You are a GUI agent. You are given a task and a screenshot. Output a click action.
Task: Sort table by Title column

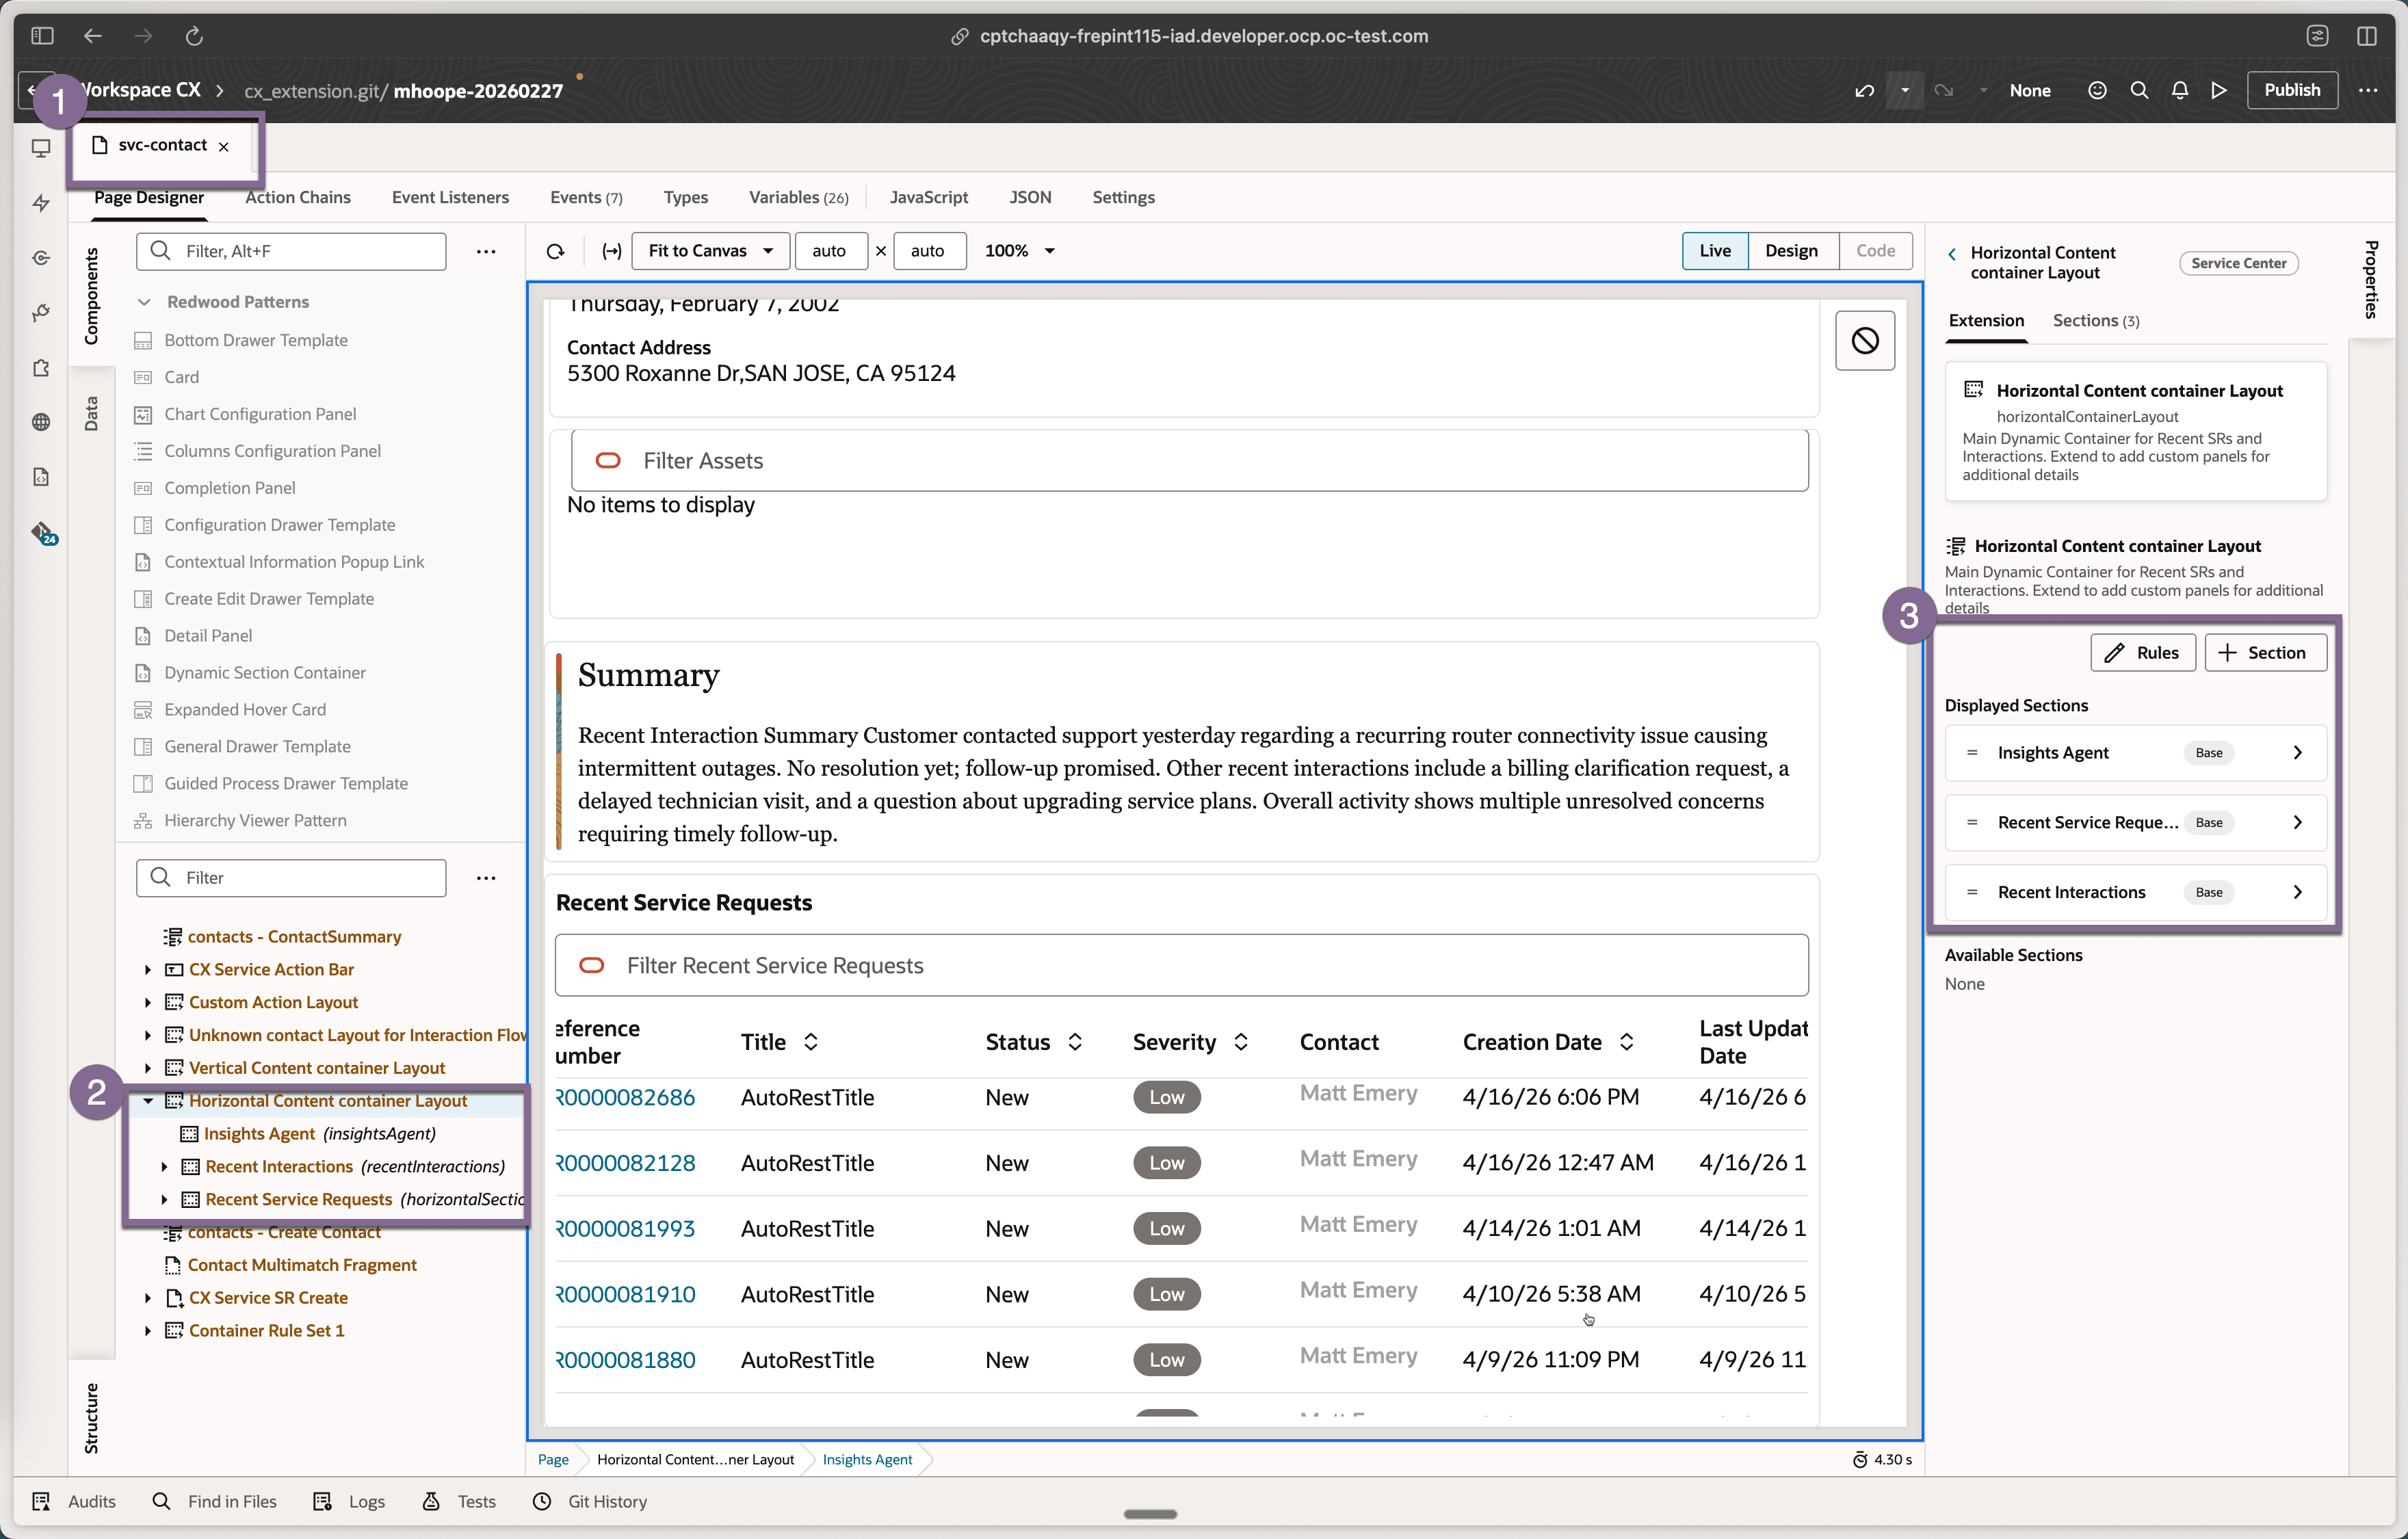811,1042
